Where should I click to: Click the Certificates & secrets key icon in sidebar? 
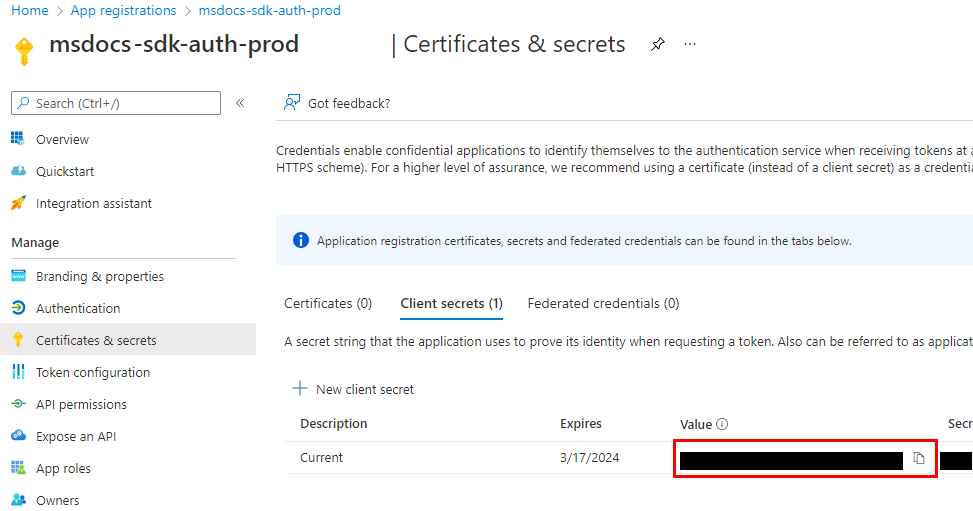click(18, 340)
